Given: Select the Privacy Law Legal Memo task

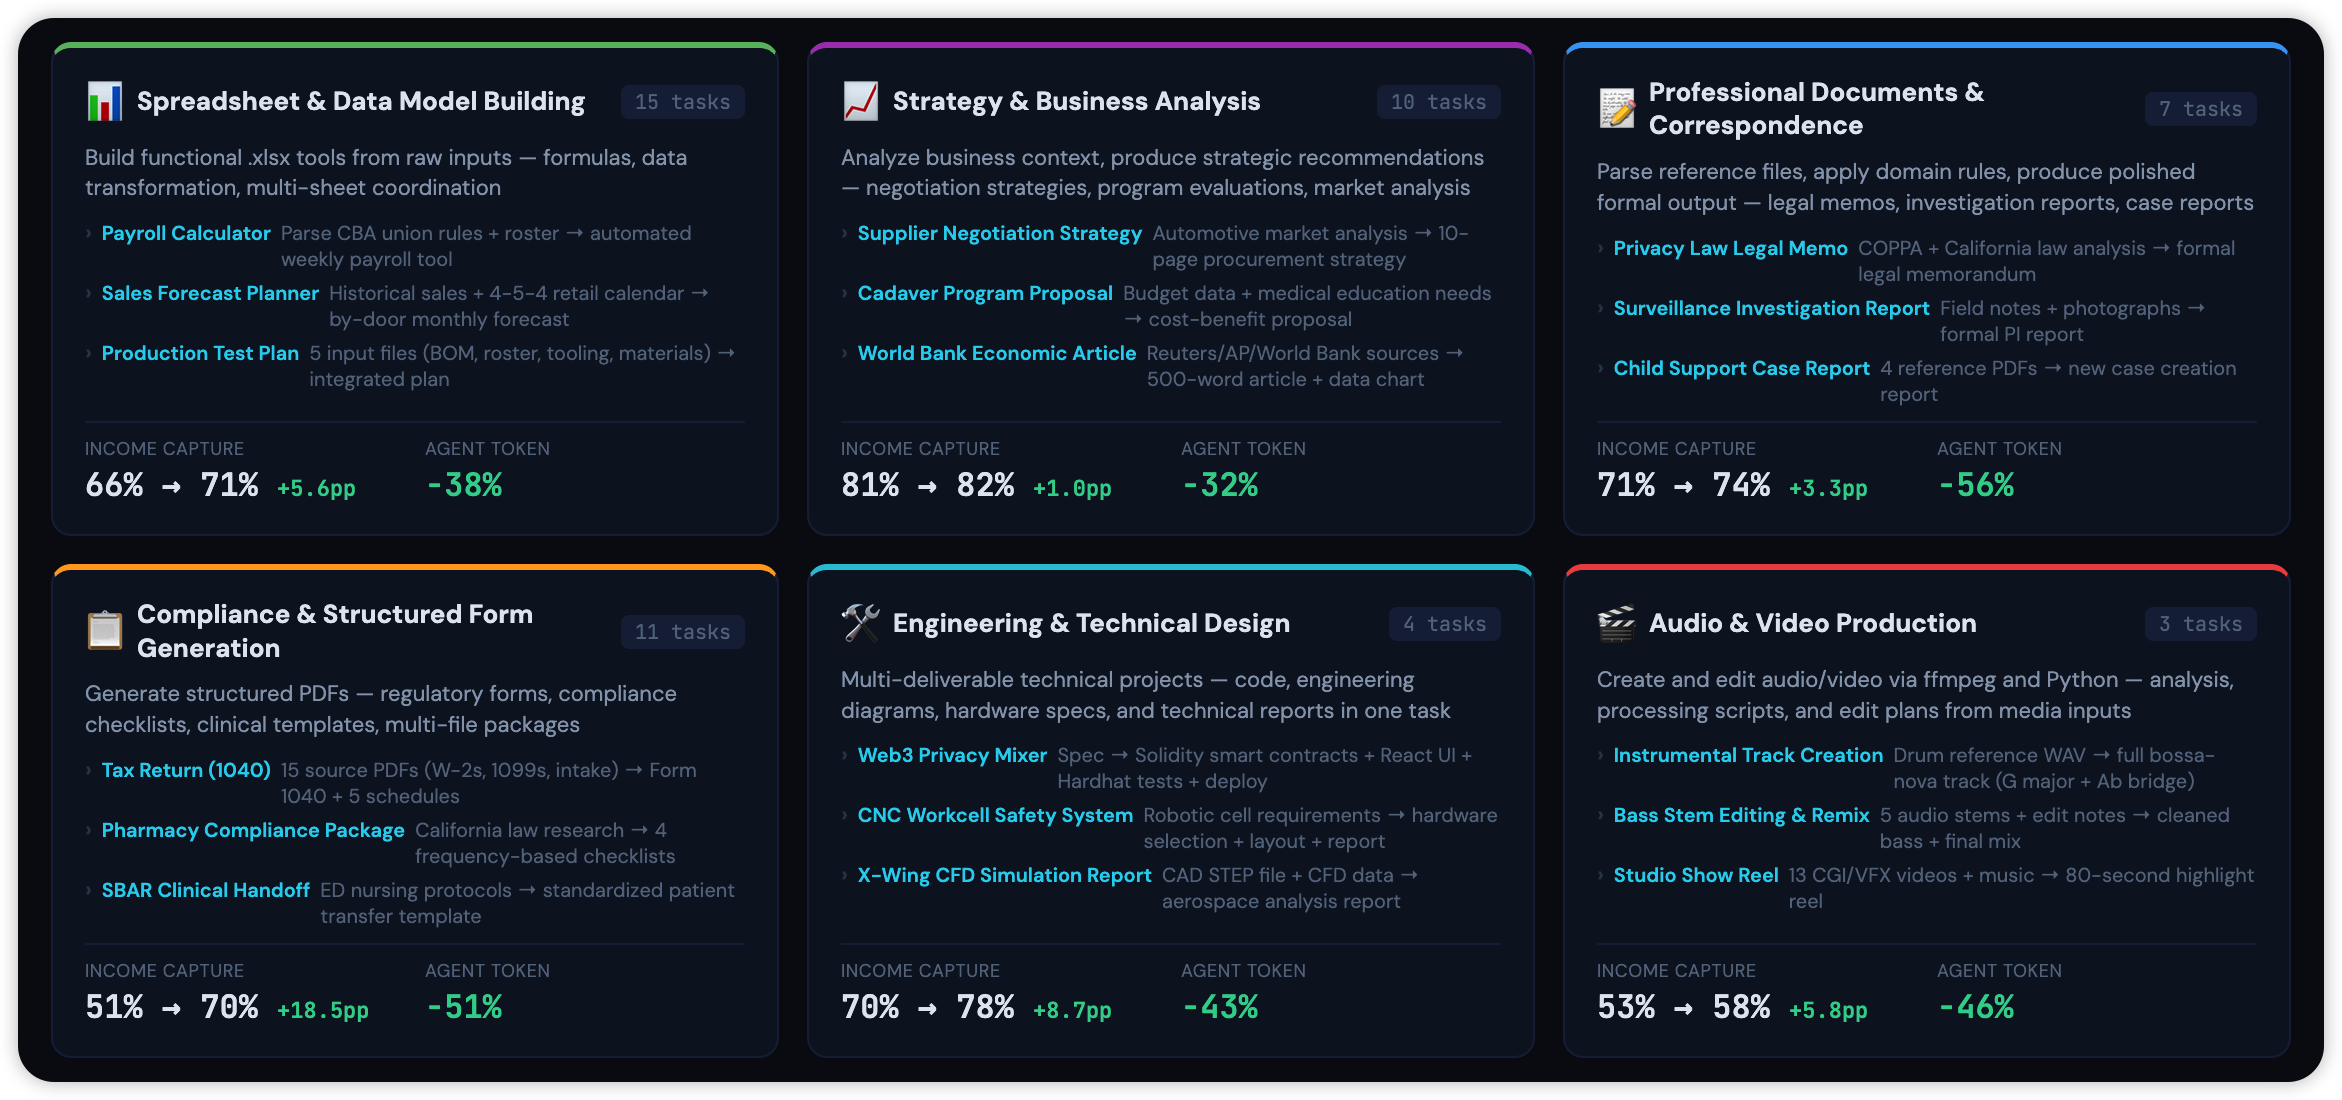Looking at the screenshot, I should pos(1730,248).
